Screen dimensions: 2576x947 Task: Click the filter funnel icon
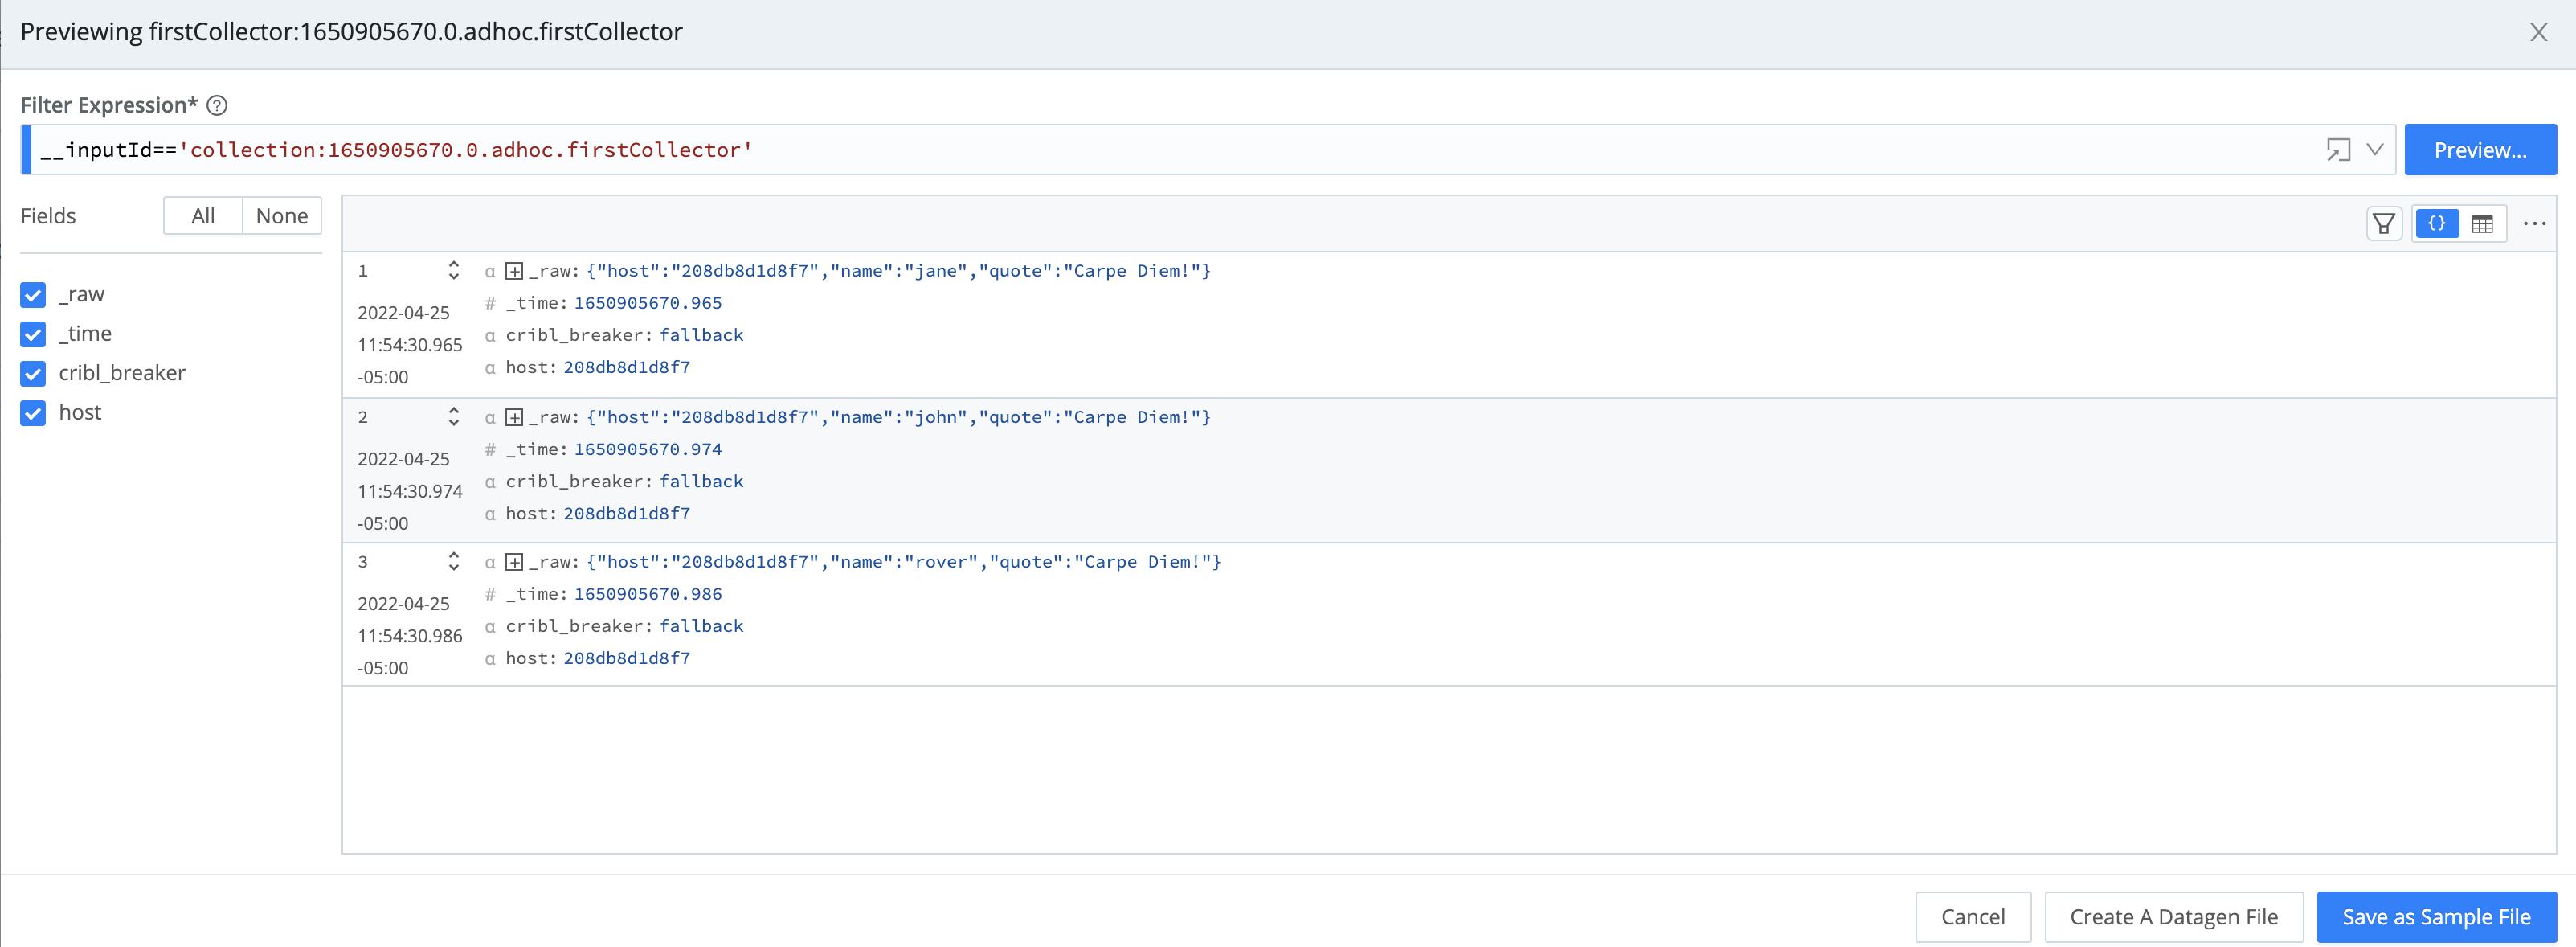[2383, 223]
